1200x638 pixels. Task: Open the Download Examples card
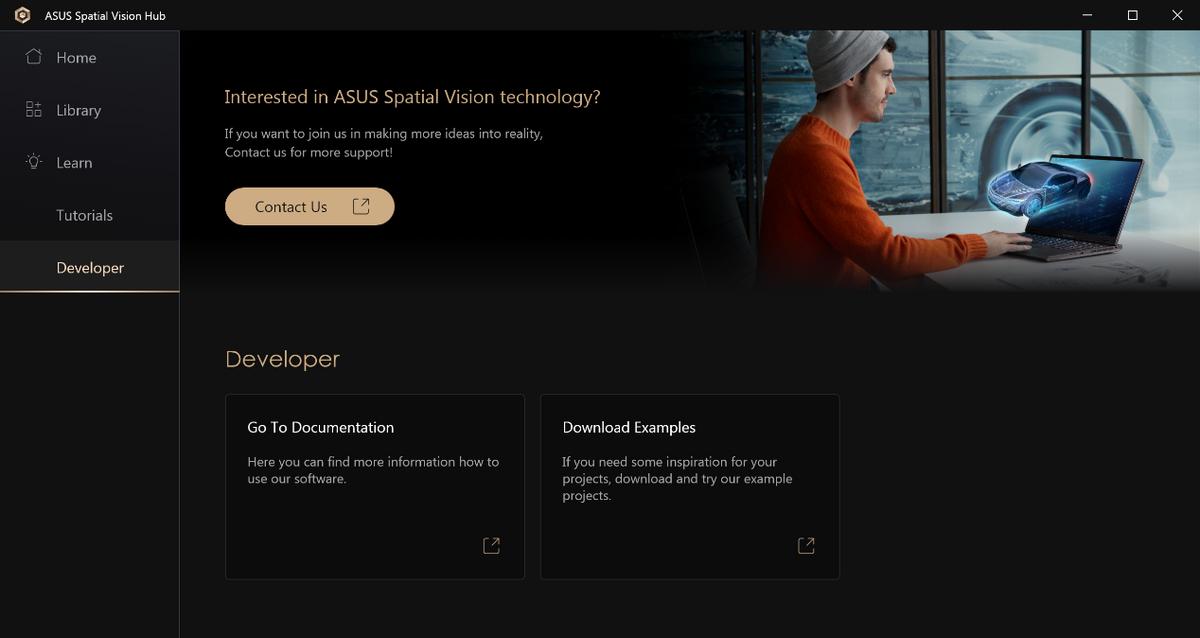[690, 486]
